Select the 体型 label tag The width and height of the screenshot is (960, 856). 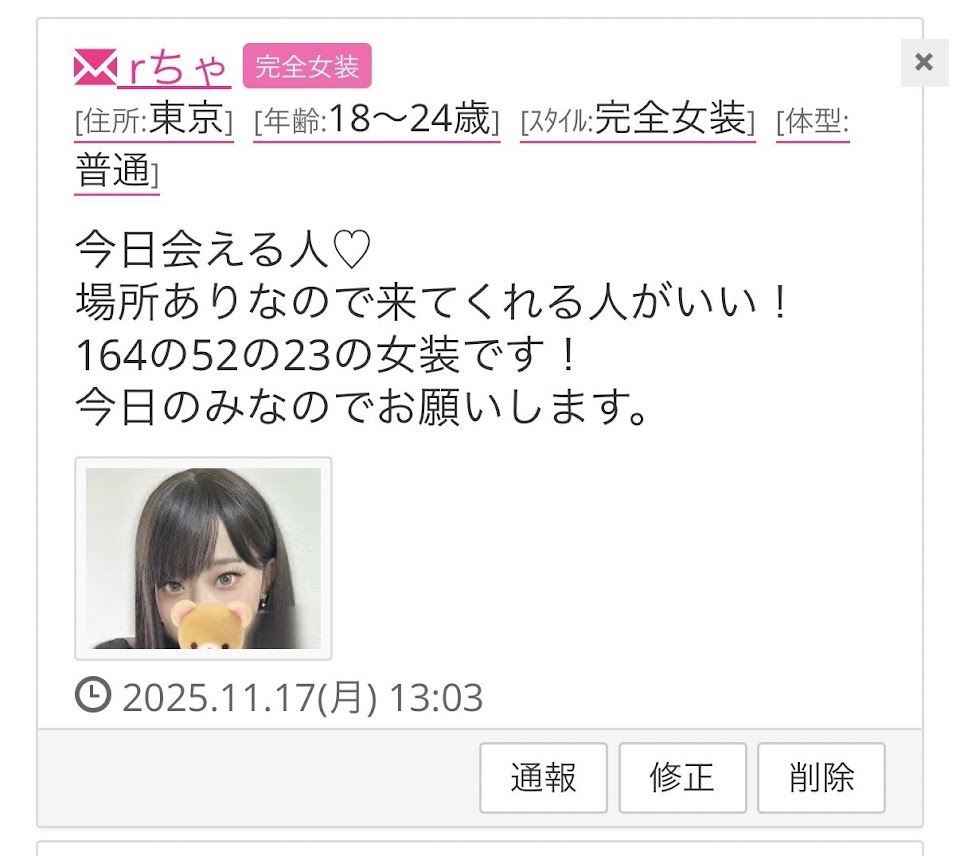(812, 121)
